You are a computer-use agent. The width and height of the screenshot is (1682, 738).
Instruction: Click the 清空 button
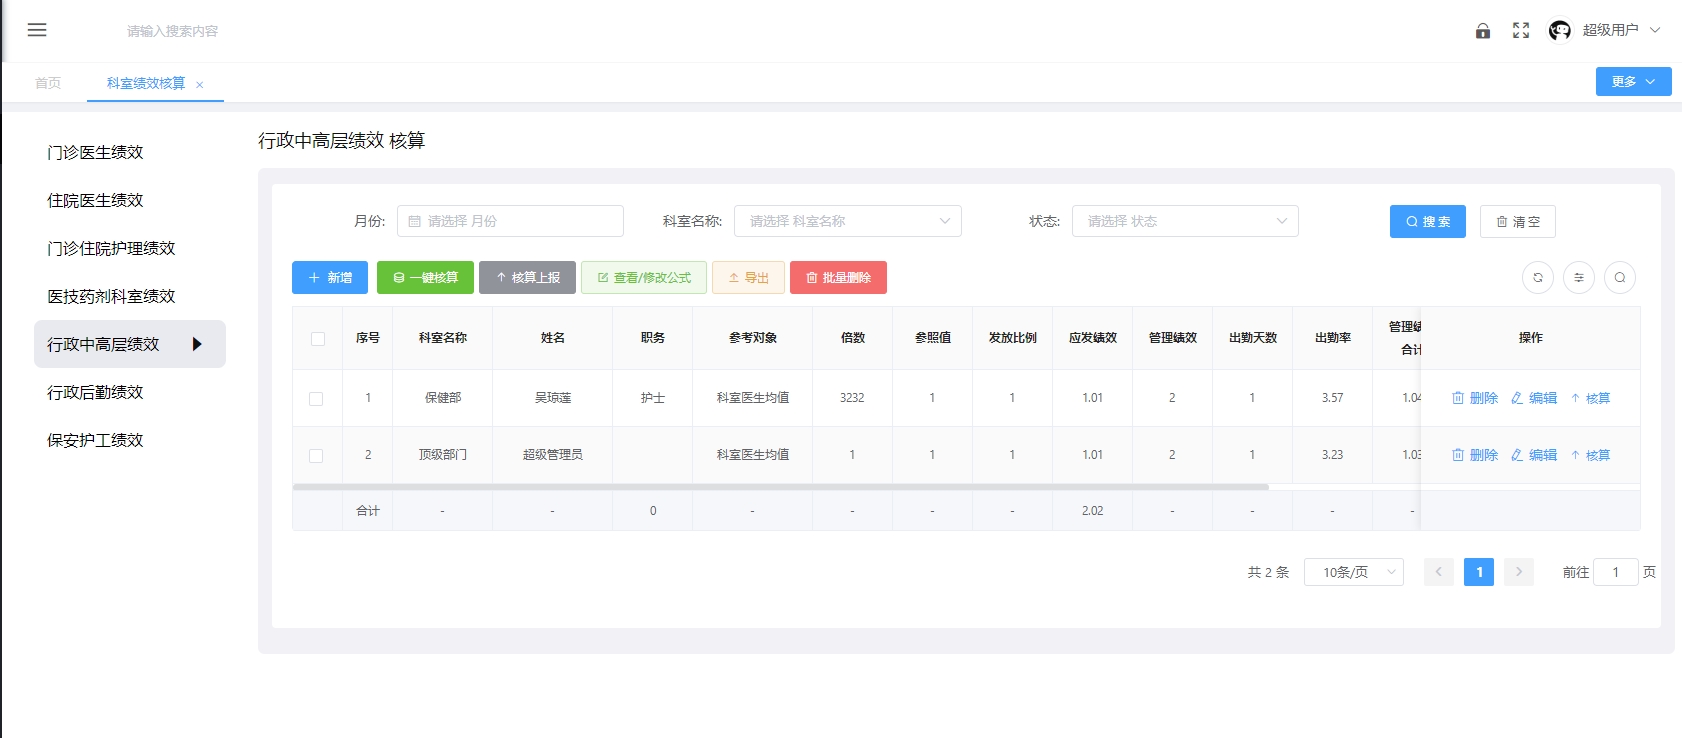click(1518, 222)
